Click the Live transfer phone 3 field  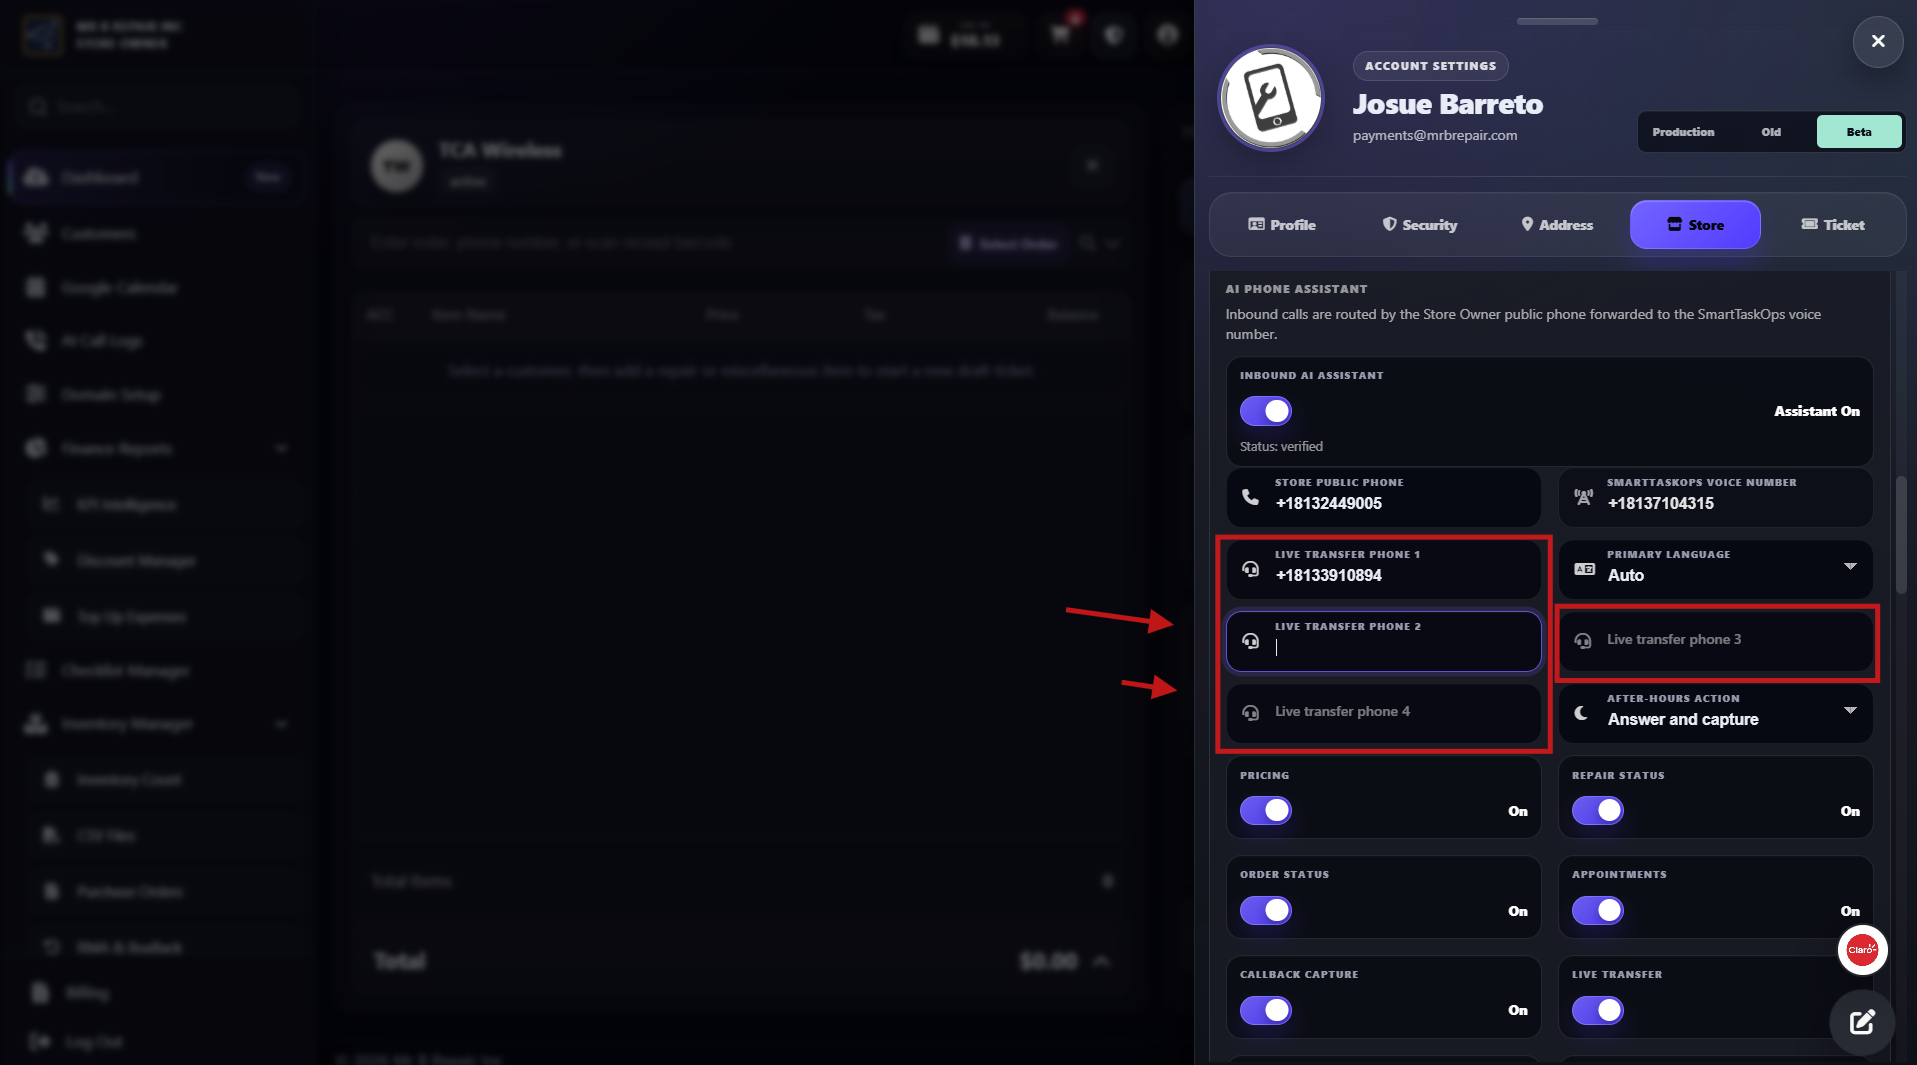1715,641
